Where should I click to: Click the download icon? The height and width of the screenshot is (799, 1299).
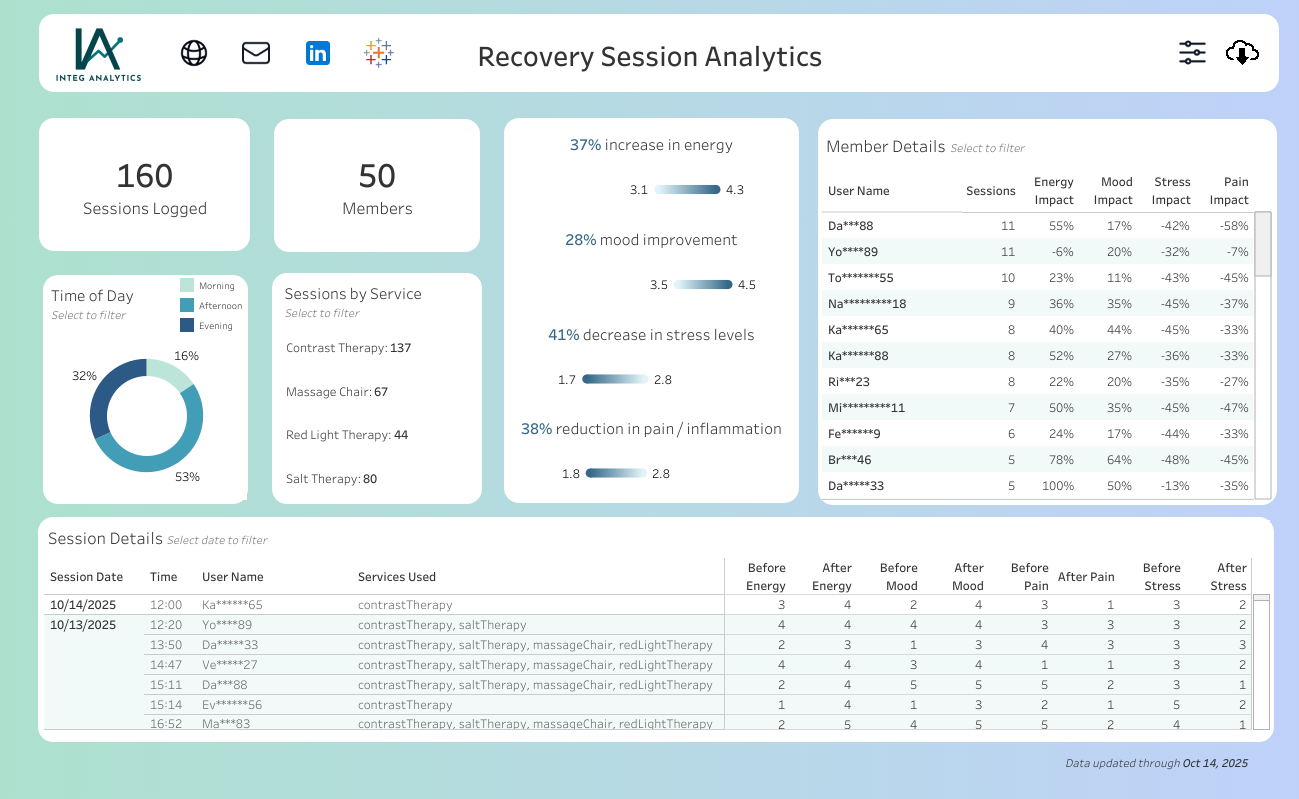click(1242, 52)
